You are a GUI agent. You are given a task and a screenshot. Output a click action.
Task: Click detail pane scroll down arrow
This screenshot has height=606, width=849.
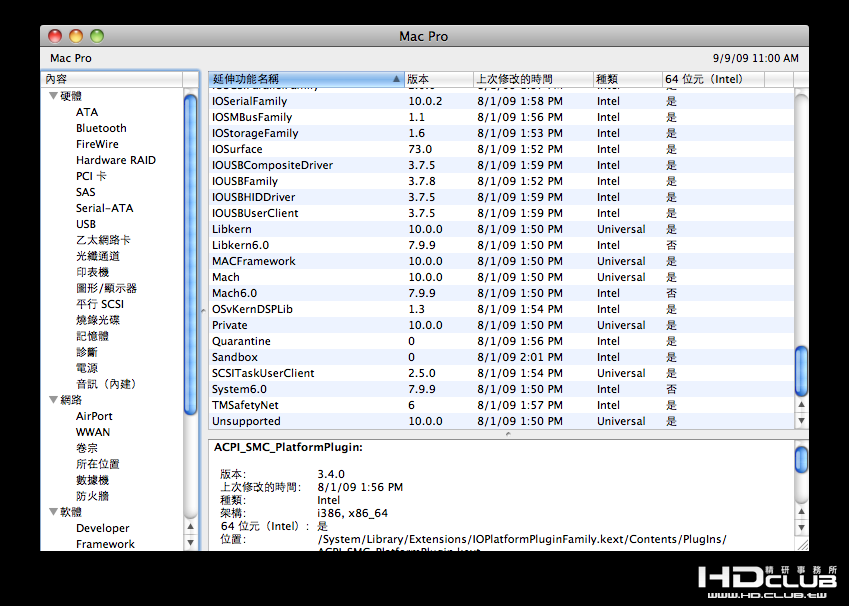point(801,527)
